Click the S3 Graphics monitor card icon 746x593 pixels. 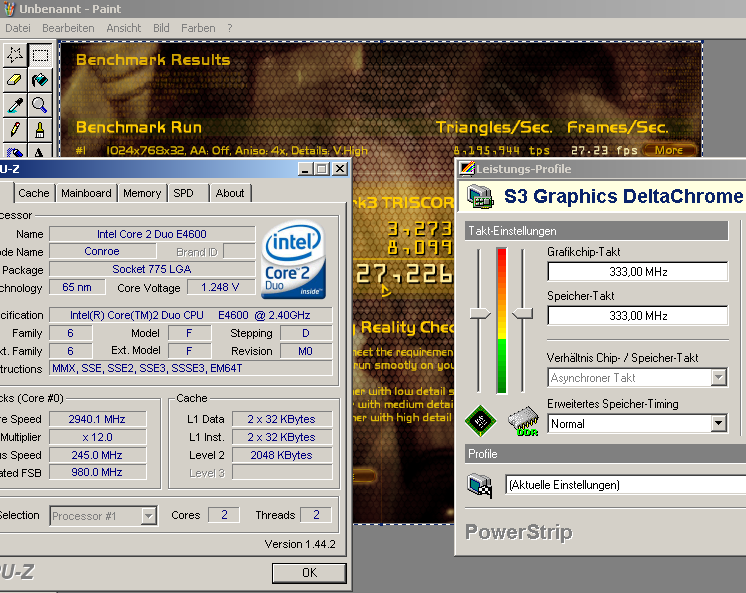[480, 196]
